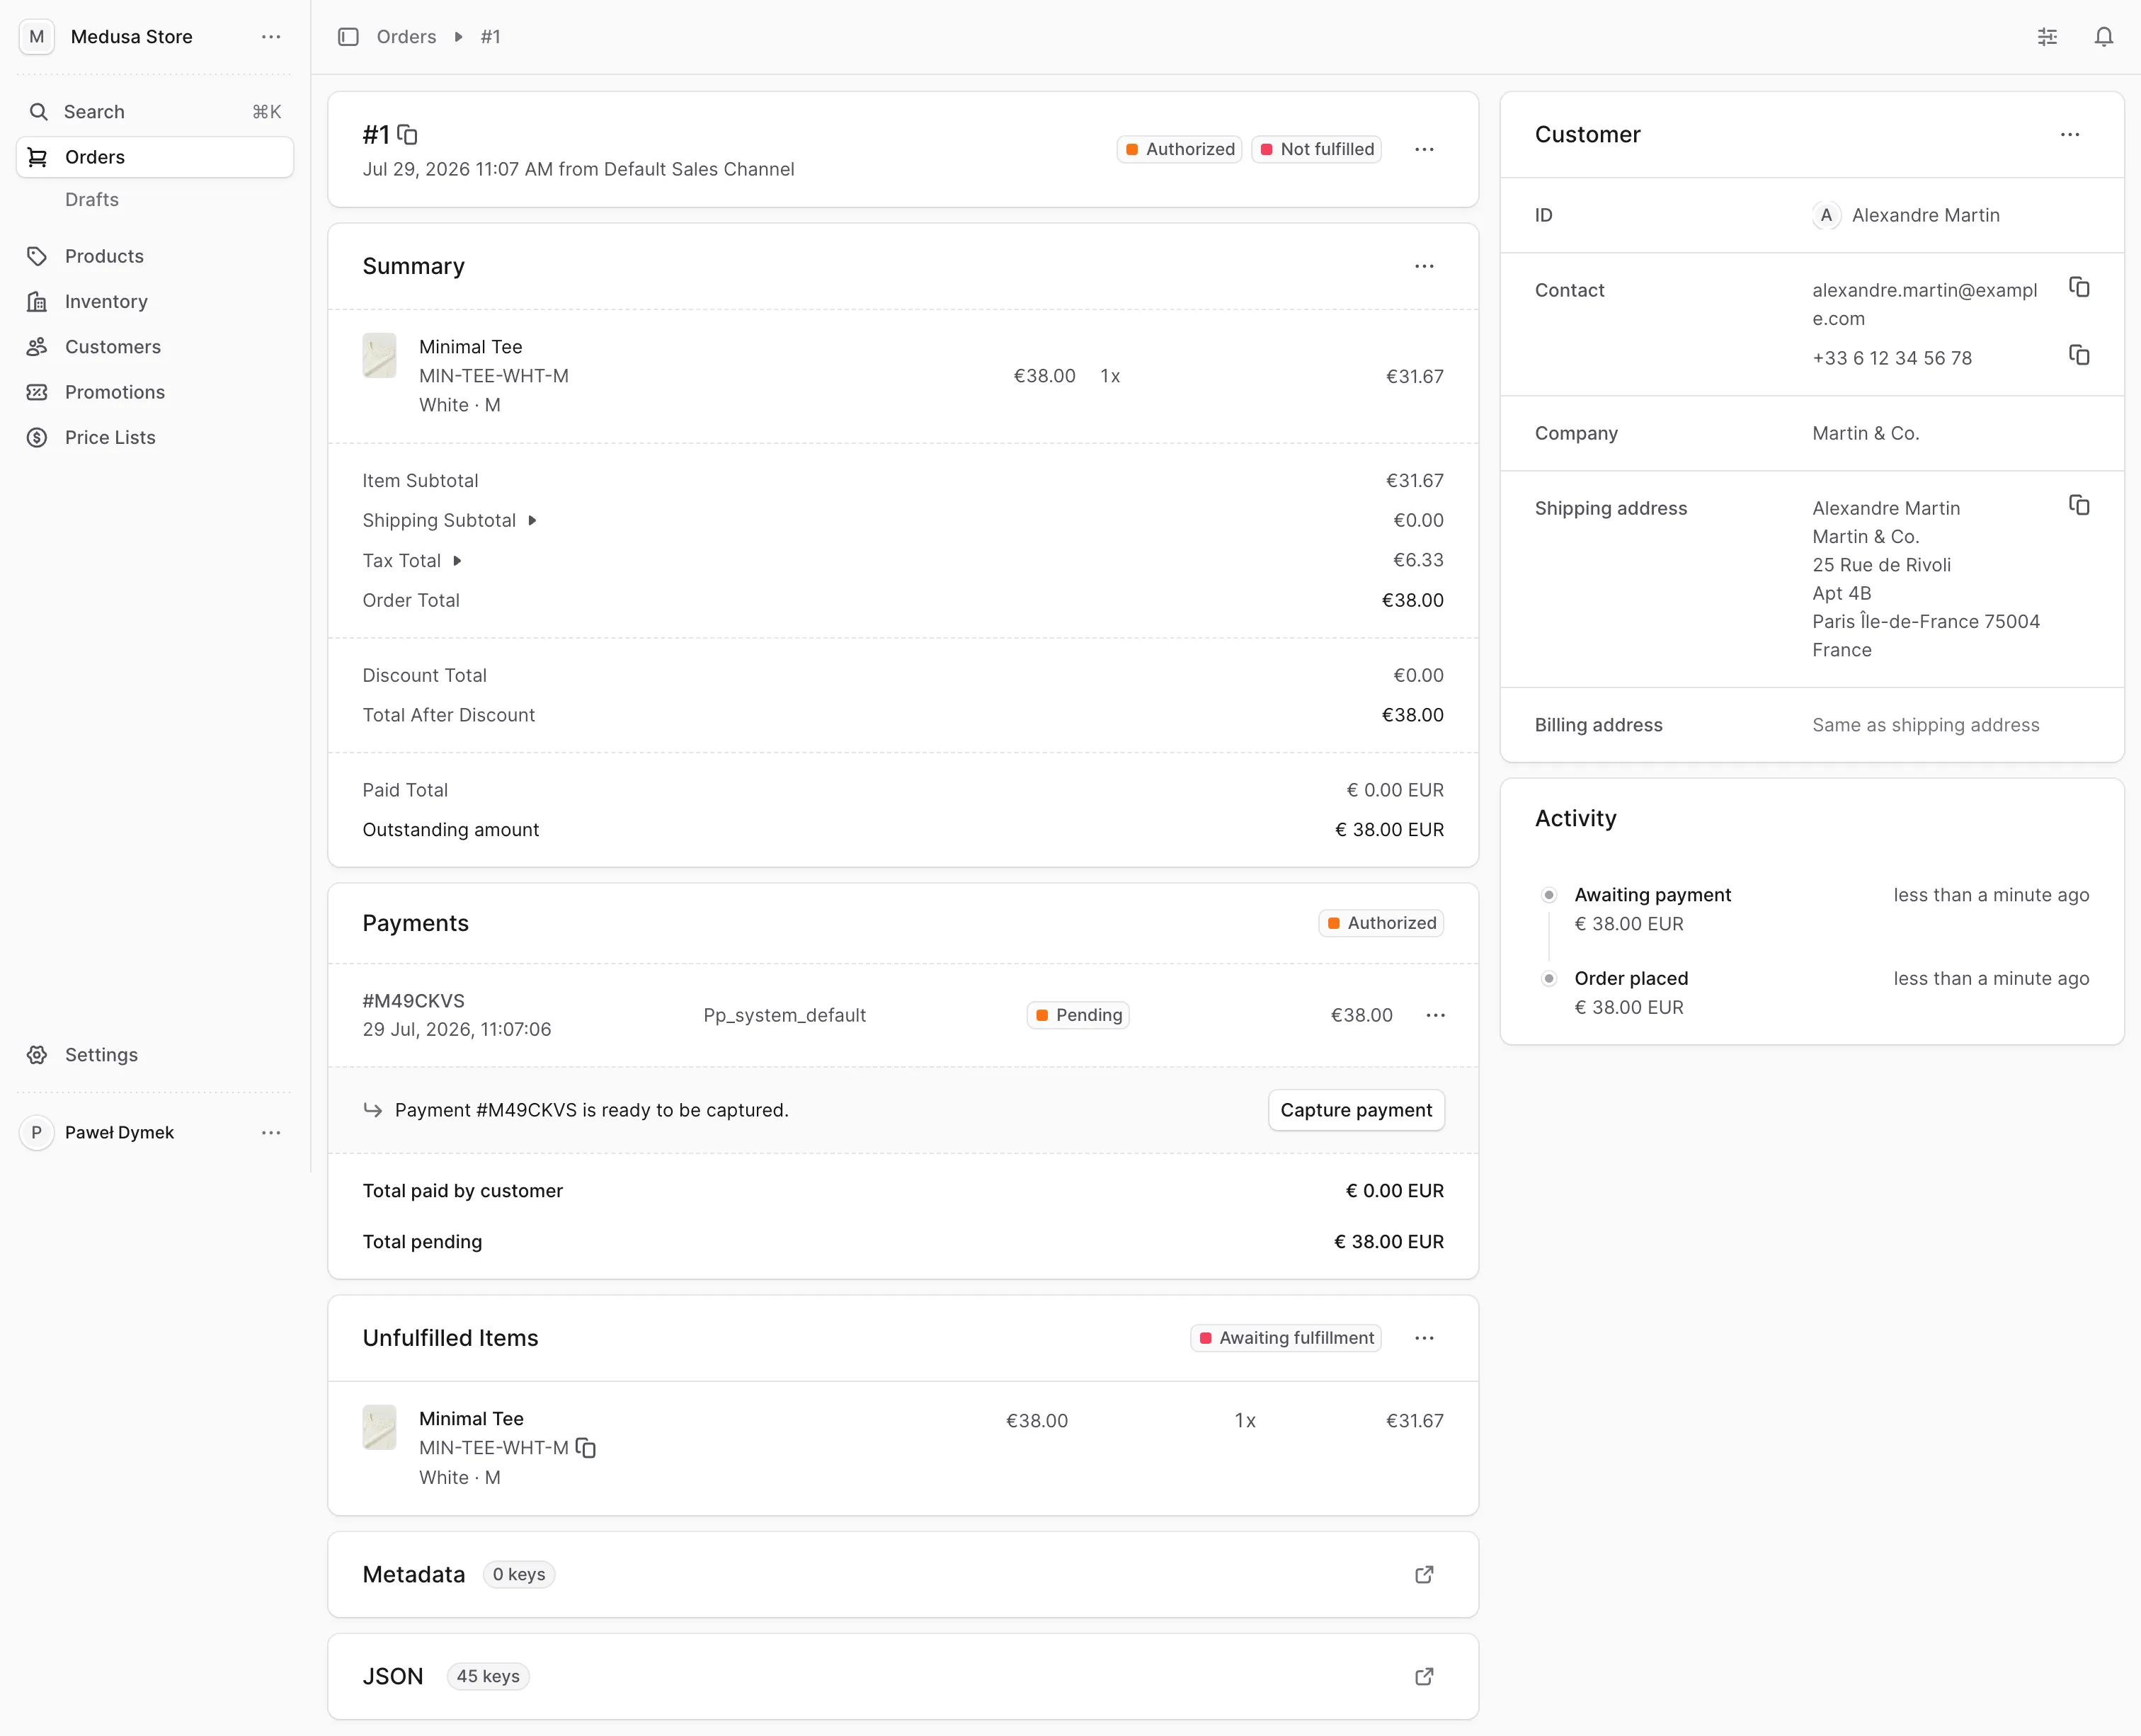Screen dimensions: 2141x1736
Task: Click the Awaiting payment activity entry
Action: point(1816,910)
